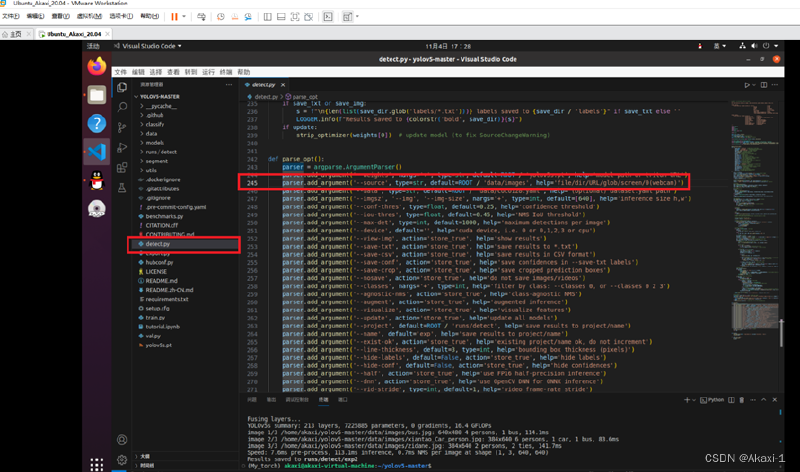Split the editor to the right
The width and height of the screenshot is (800, 472).
coord(764,85)
